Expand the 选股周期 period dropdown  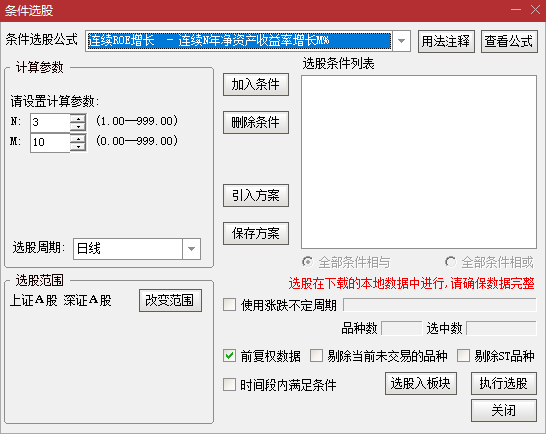click(x=191, y=249)
